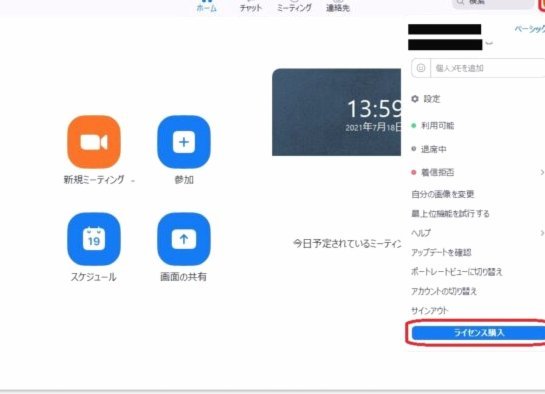
Task: Click the ベーシック plan link
Action: [530, 29]
